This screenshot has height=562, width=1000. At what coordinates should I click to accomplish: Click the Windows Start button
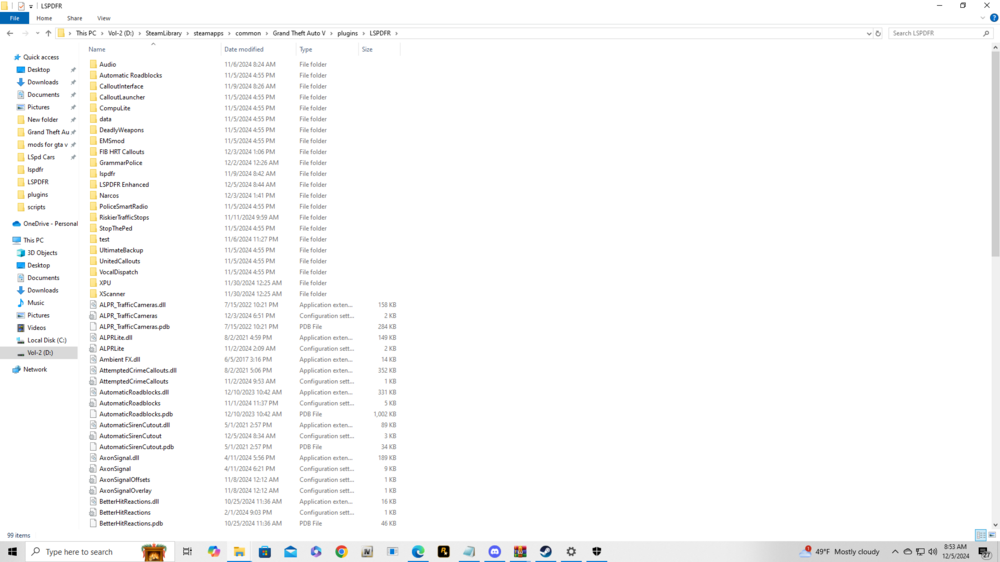point(12,552)
